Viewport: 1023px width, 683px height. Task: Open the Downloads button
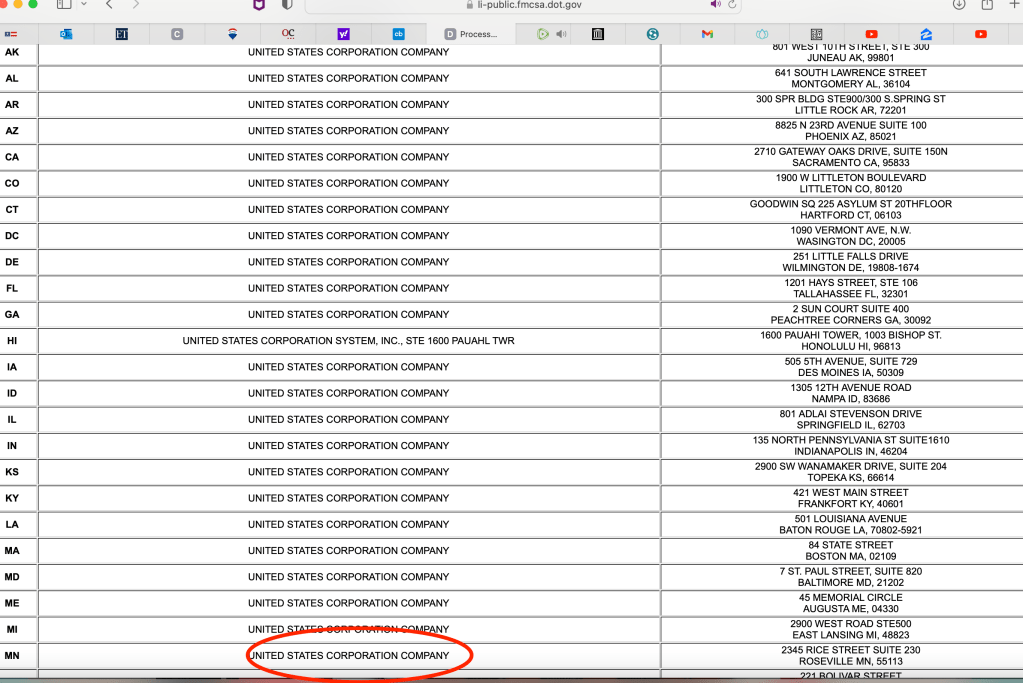pyautogui.click(x=958, y=5)
